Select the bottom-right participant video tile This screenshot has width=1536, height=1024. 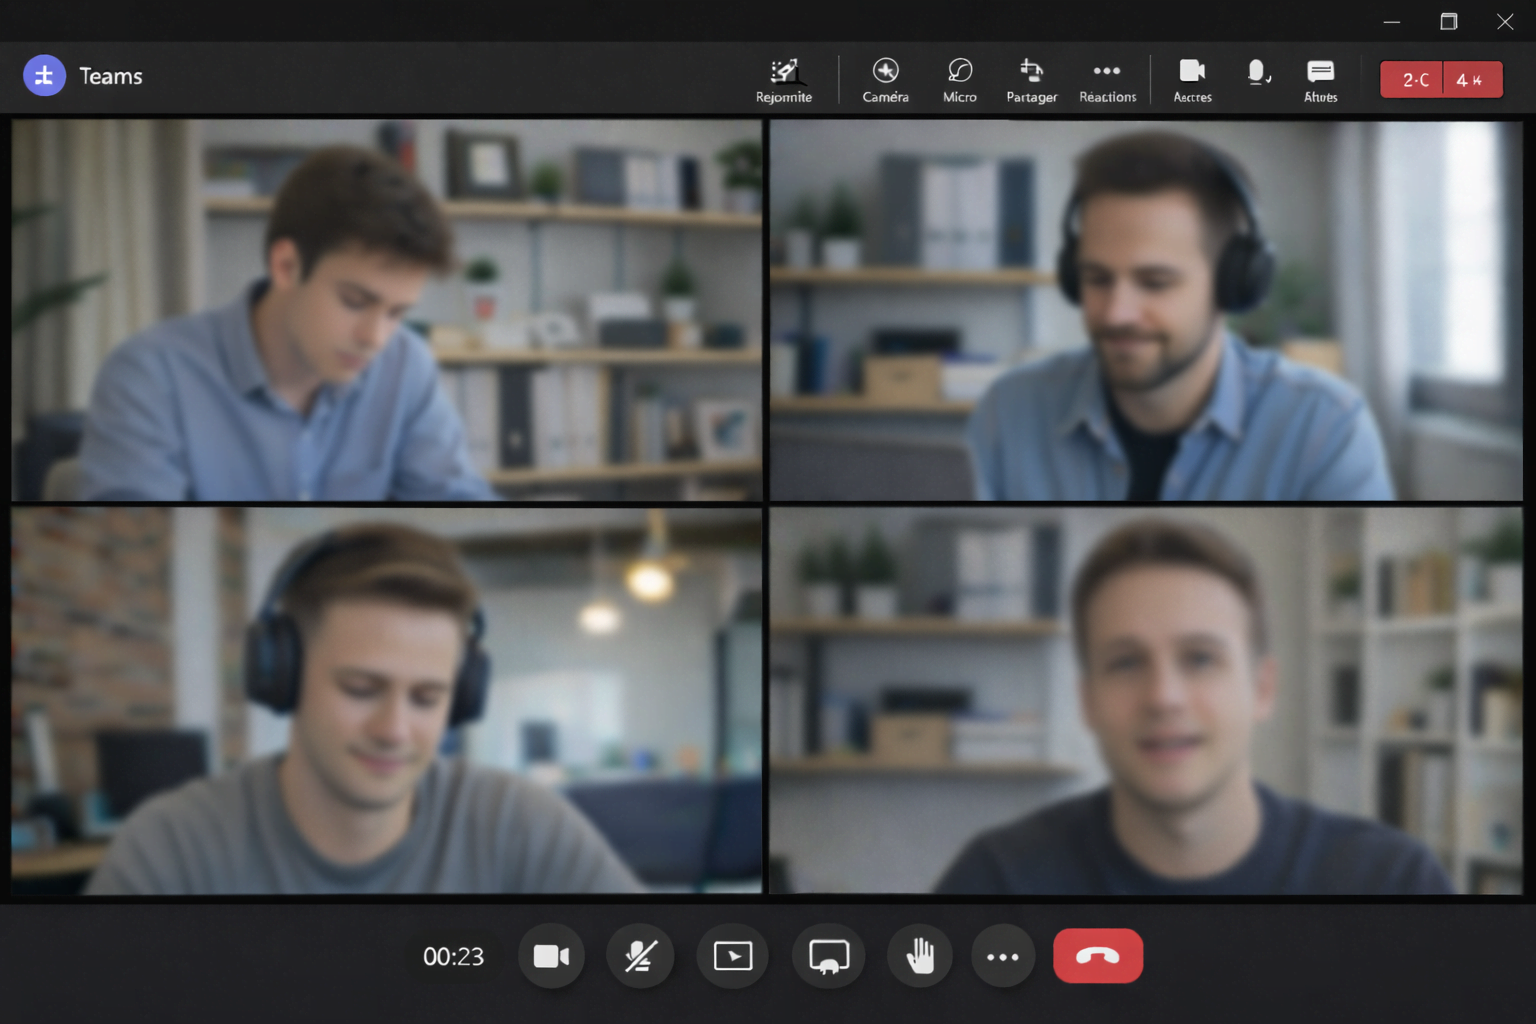pos(1146,700)
